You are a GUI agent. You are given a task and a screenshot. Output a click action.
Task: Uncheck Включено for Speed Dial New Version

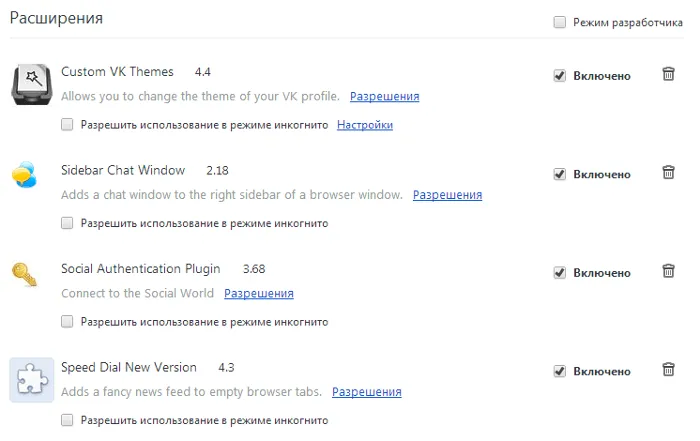coord(559,371)
